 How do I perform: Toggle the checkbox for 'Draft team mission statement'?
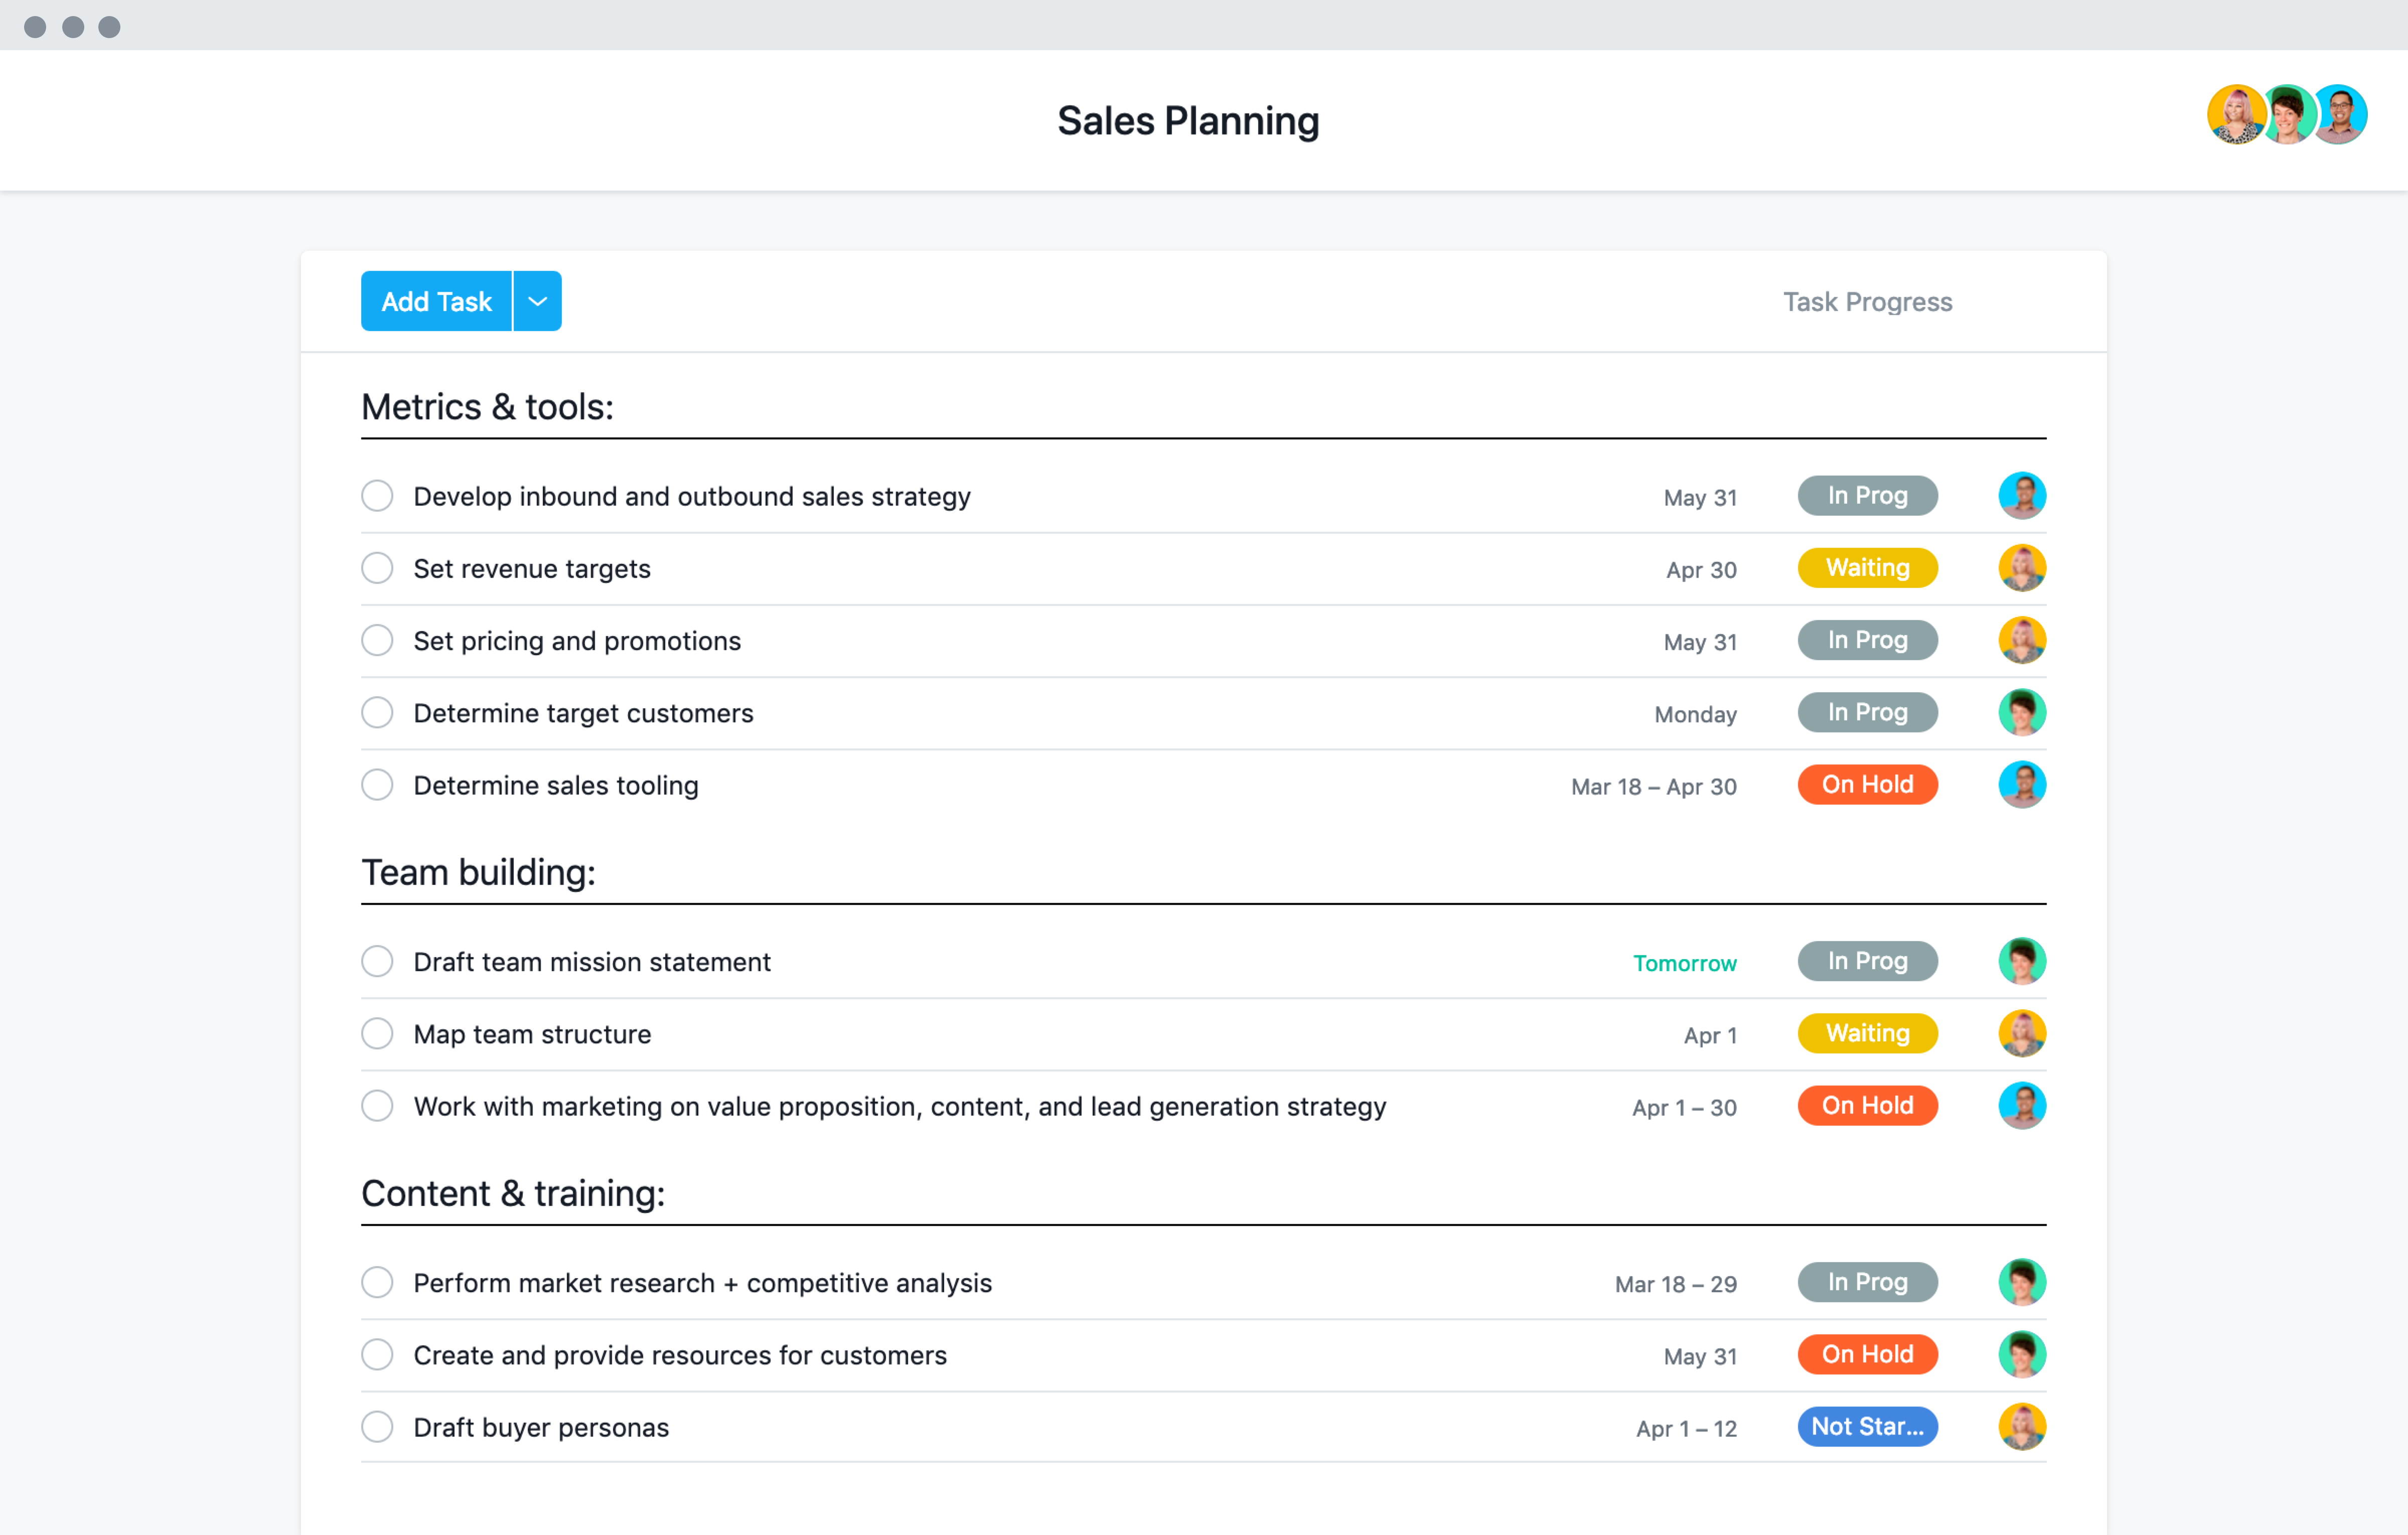[x=379, y=961]
